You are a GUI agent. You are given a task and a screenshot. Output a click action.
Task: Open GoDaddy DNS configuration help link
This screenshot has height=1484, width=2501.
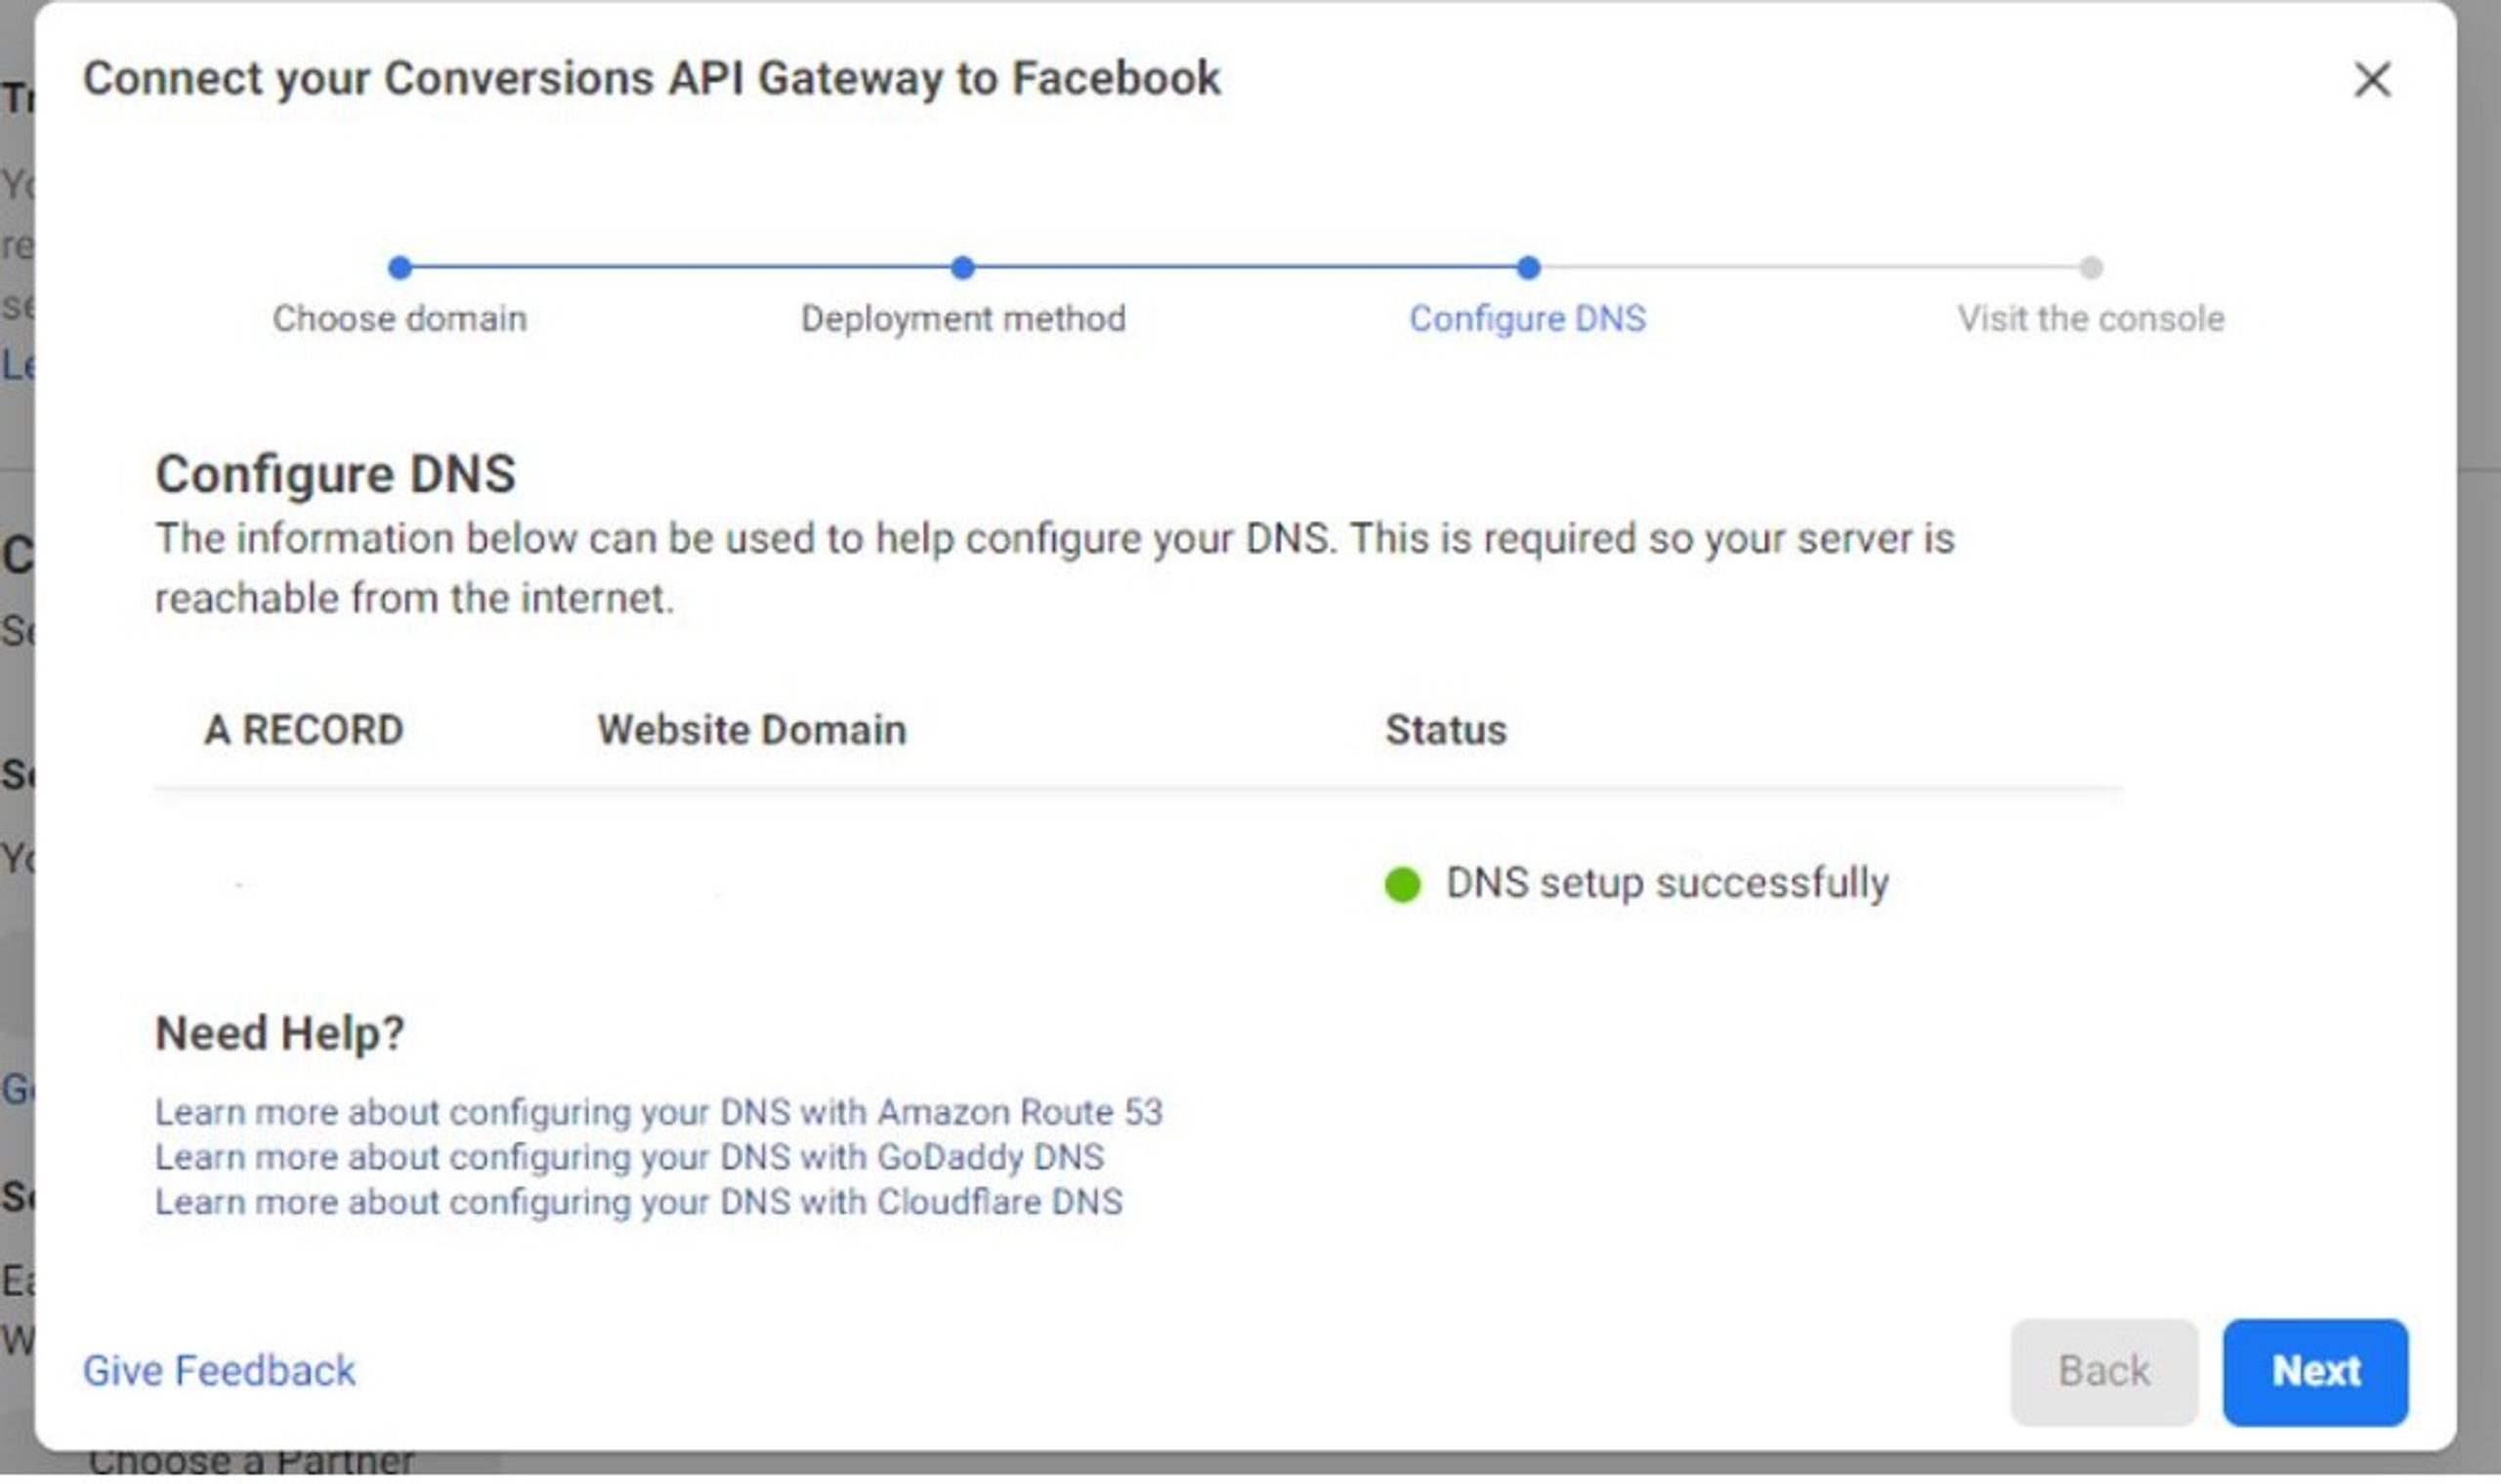click(629, 1157)
